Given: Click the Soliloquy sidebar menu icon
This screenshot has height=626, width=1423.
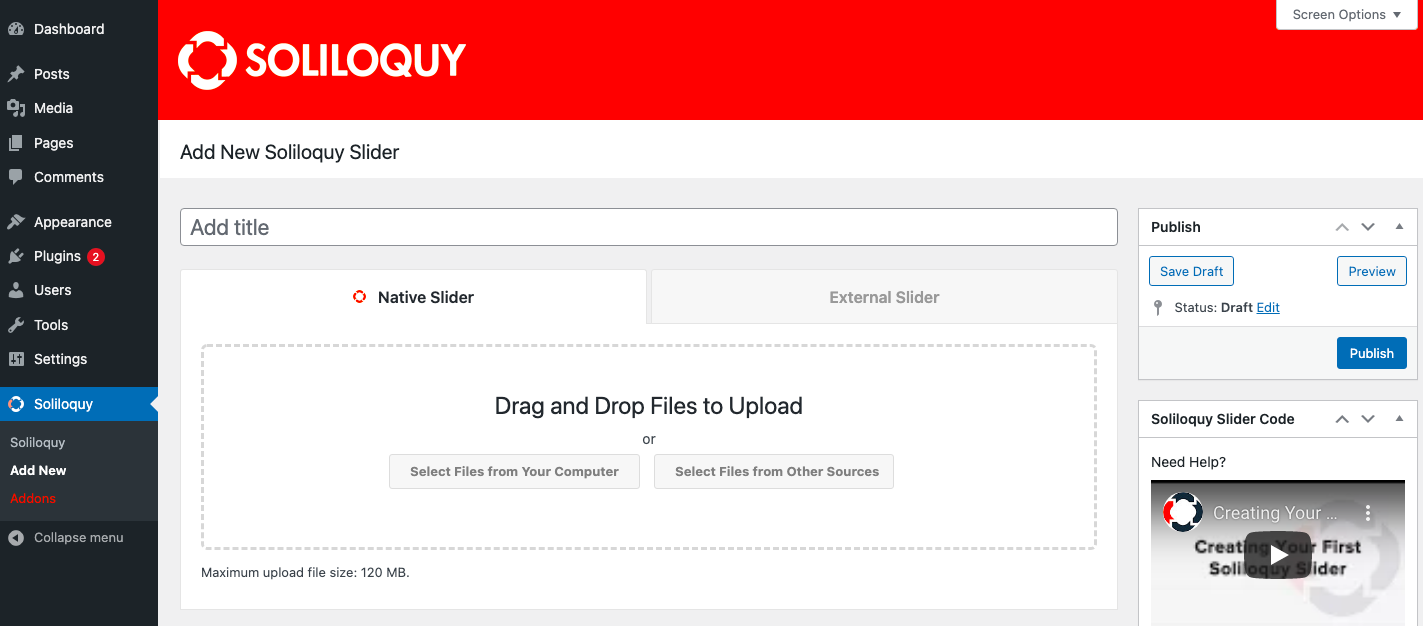Looking at the screenshot, I should pos(16,404).
